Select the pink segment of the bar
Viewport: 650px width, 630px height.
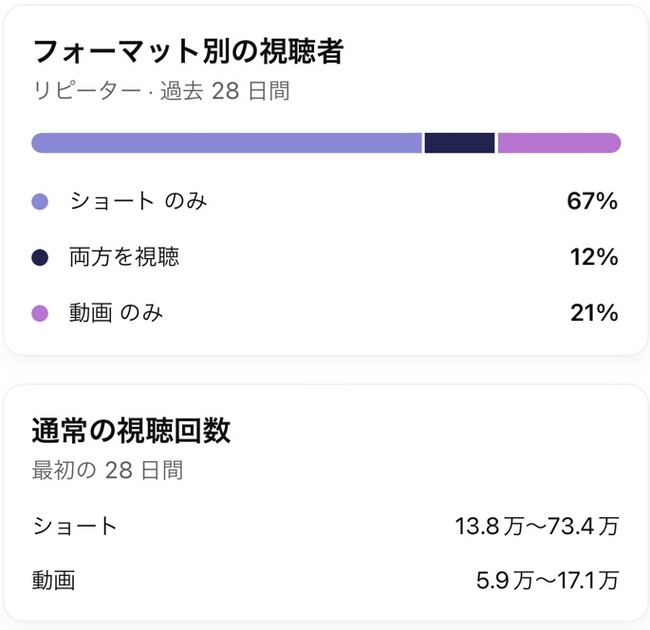[559, 143]
